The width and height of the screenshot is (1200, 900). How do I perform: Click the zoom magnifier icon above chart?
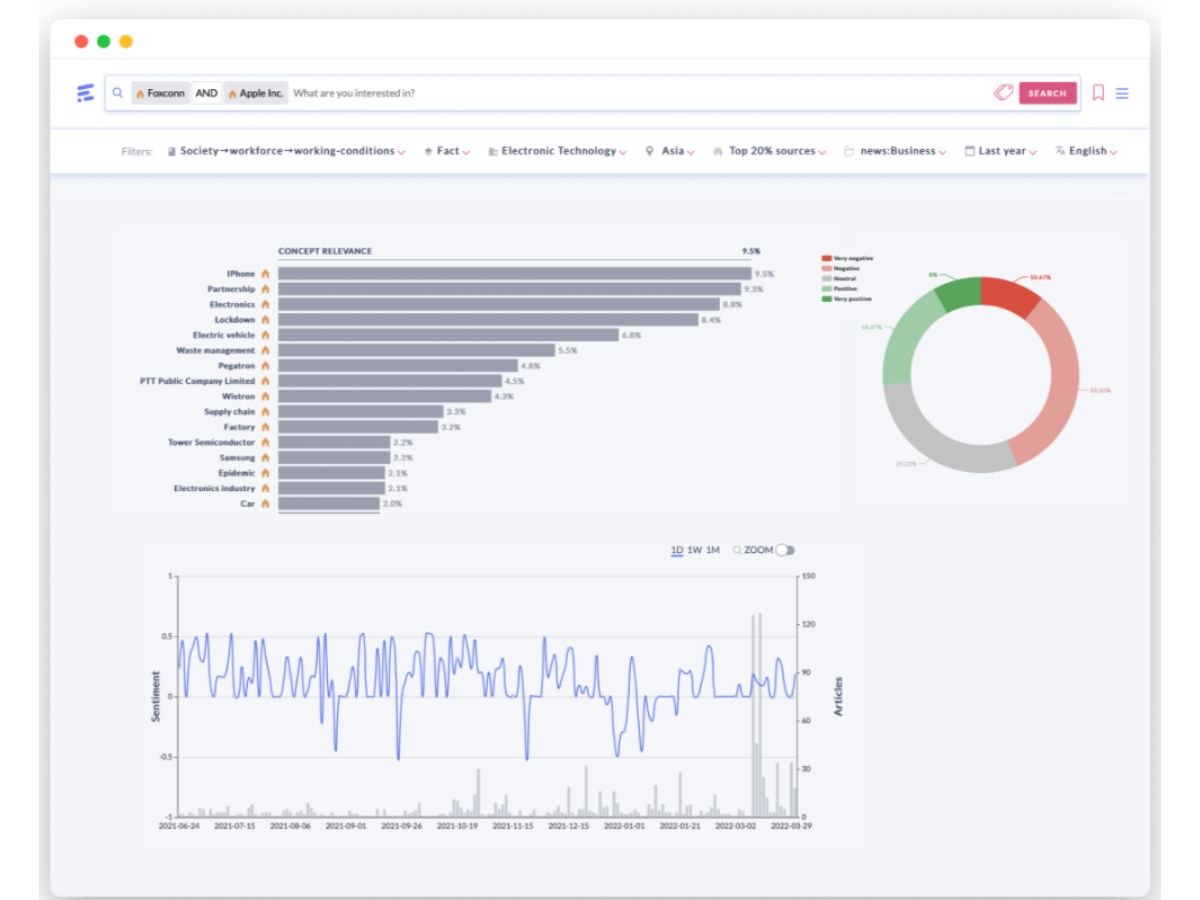coord(737,550)
